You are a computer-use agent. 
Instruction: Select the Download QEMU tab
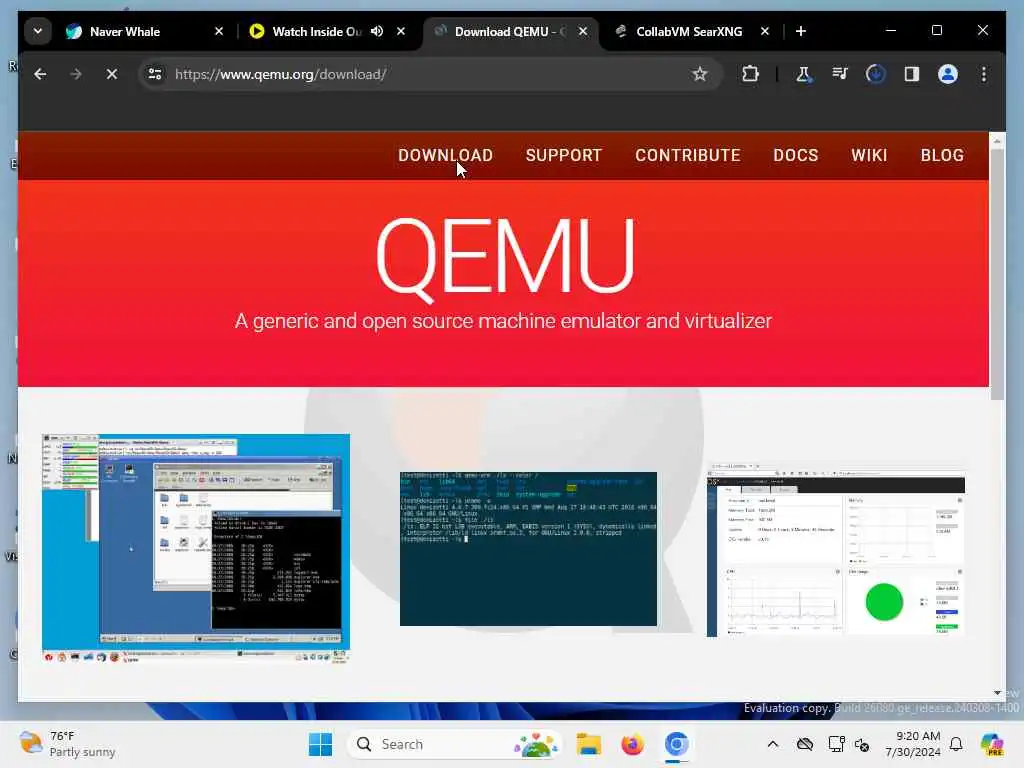point(509,31)
